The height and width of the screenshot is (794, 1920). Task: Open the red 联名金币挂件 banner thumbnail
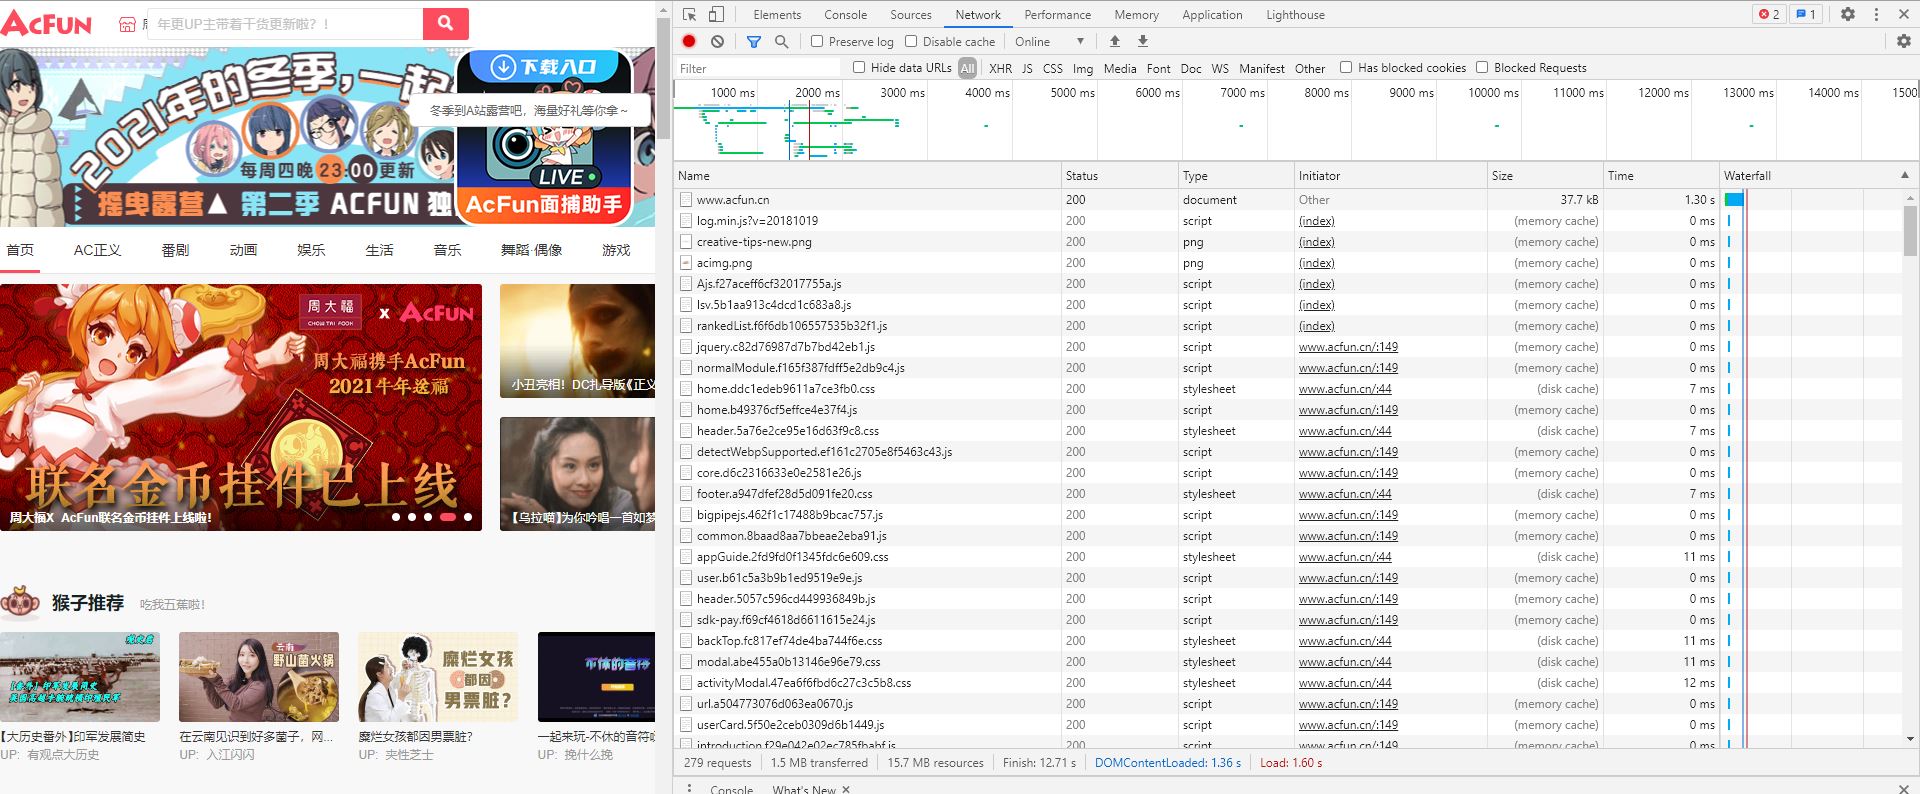[x=241, y=407]
